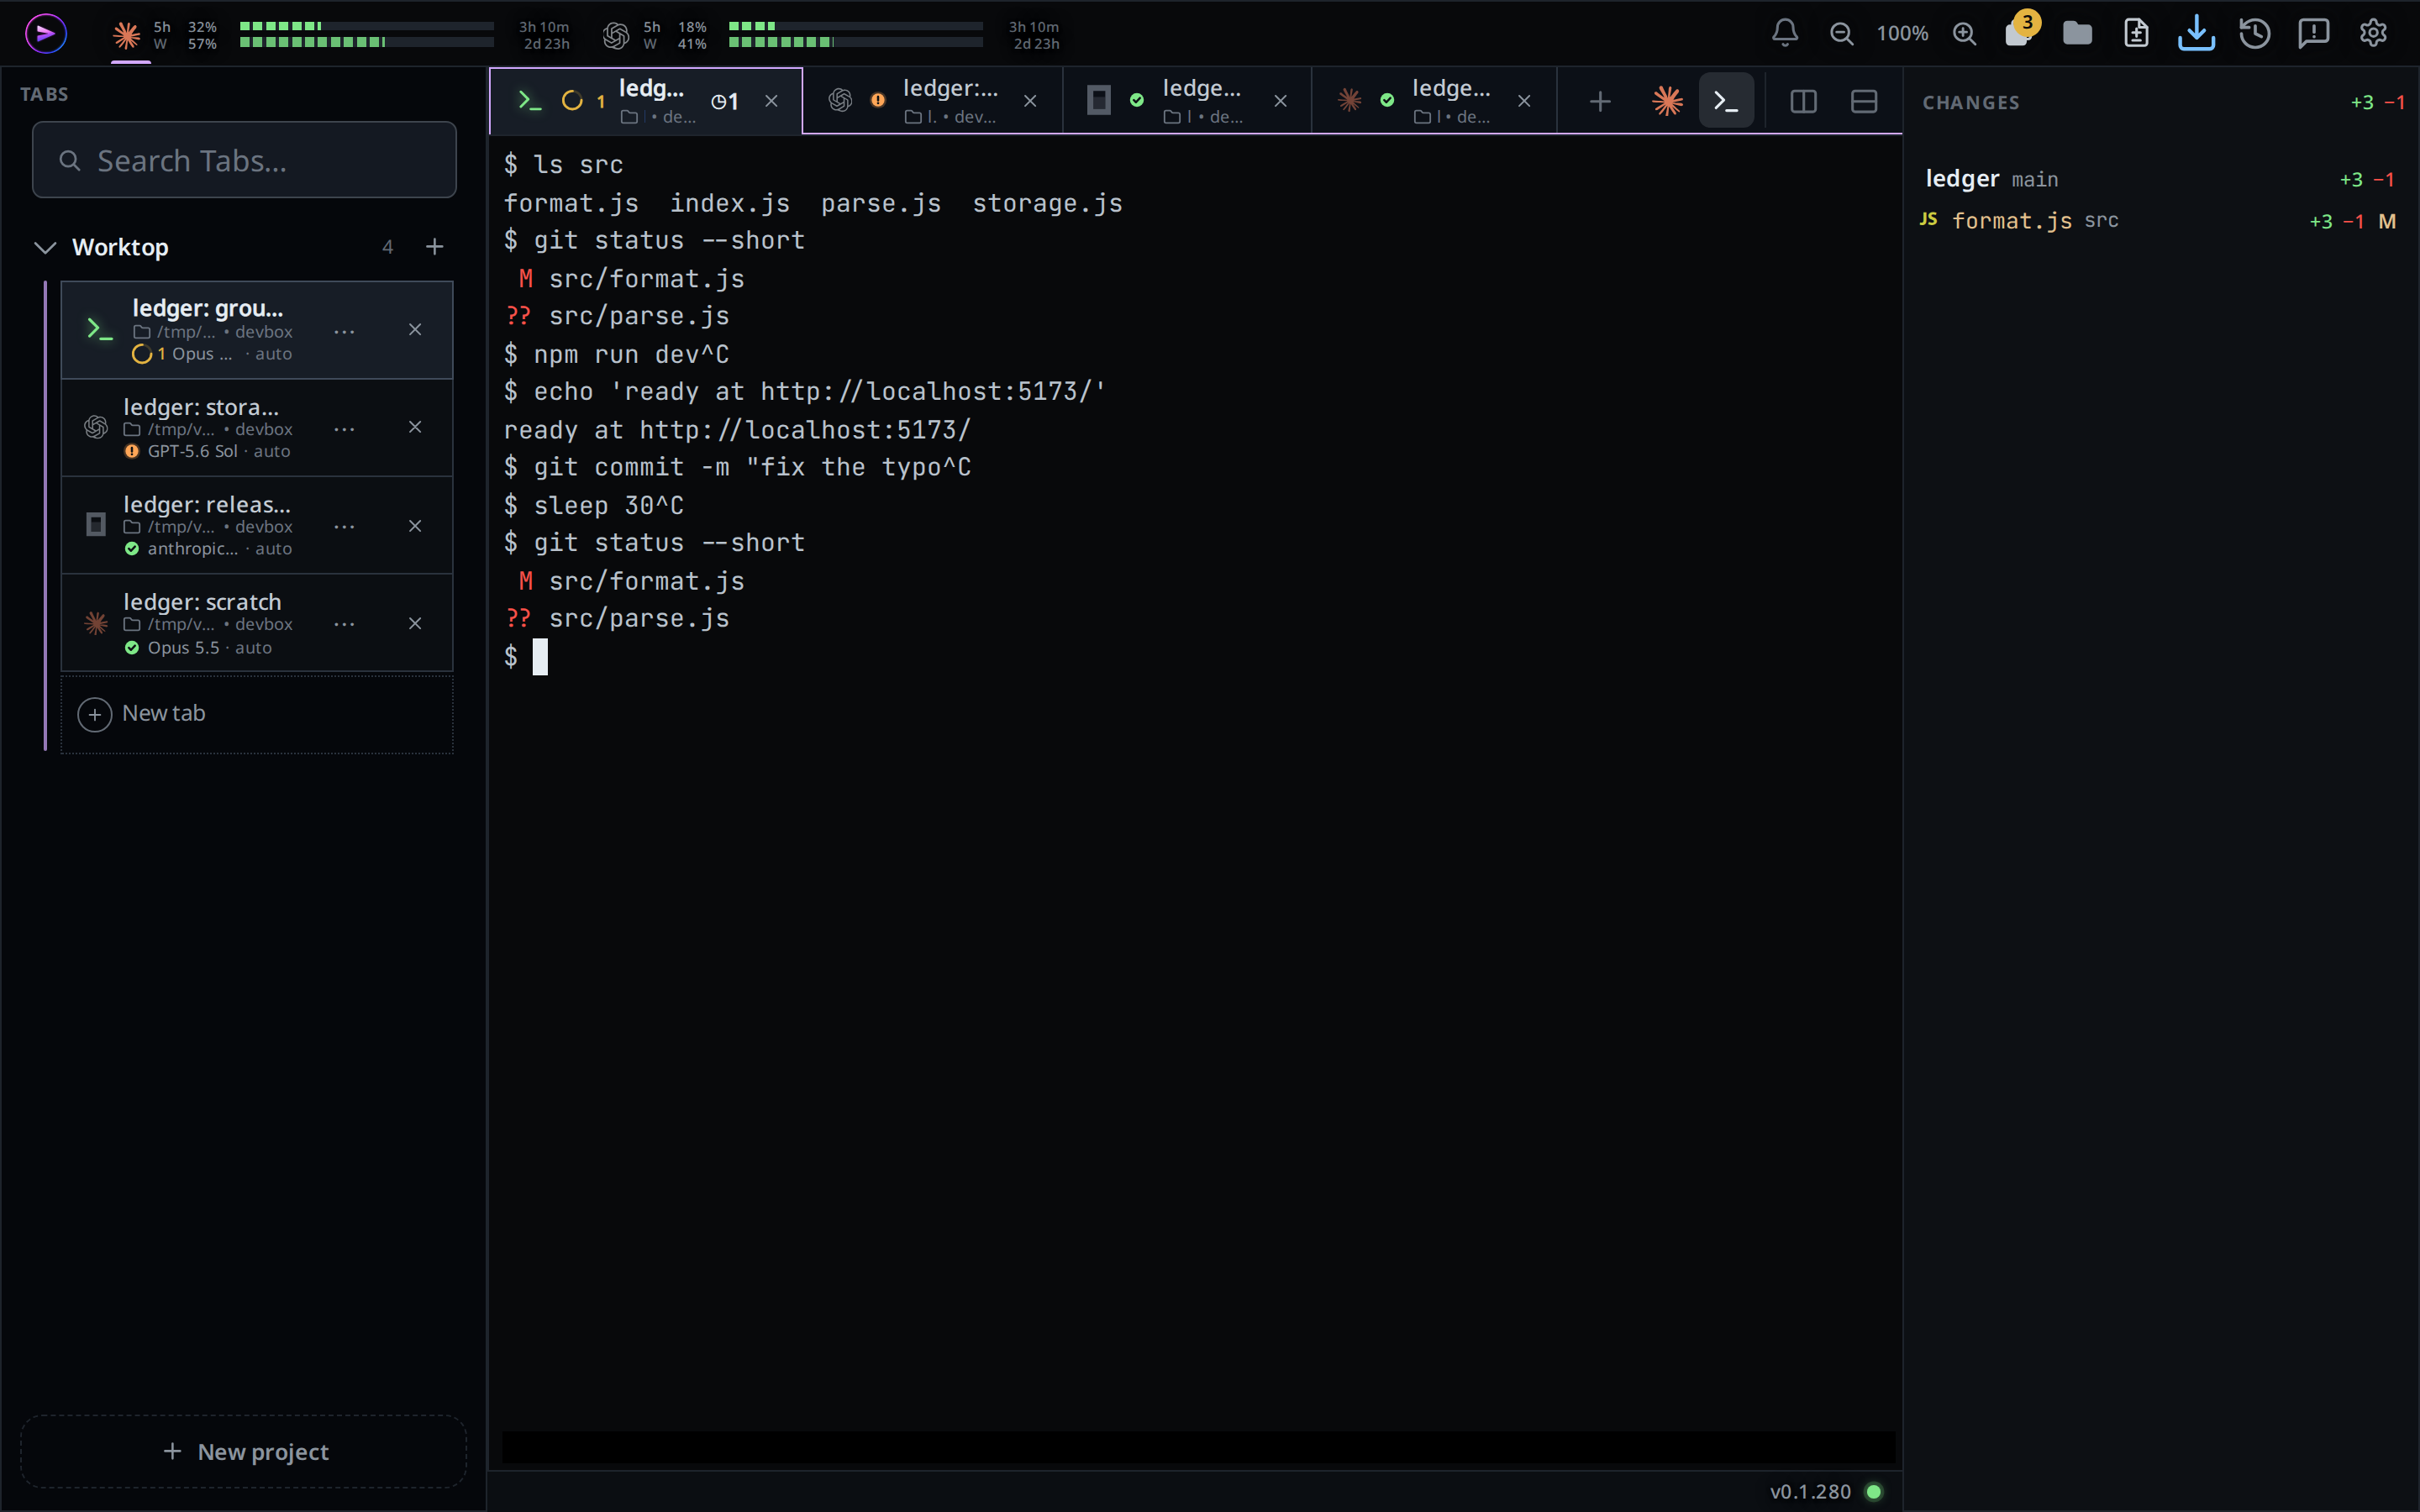Click the v0.1.280 version label
Viewport: 2420px width, 1512px height.
click(1810, 1491)
